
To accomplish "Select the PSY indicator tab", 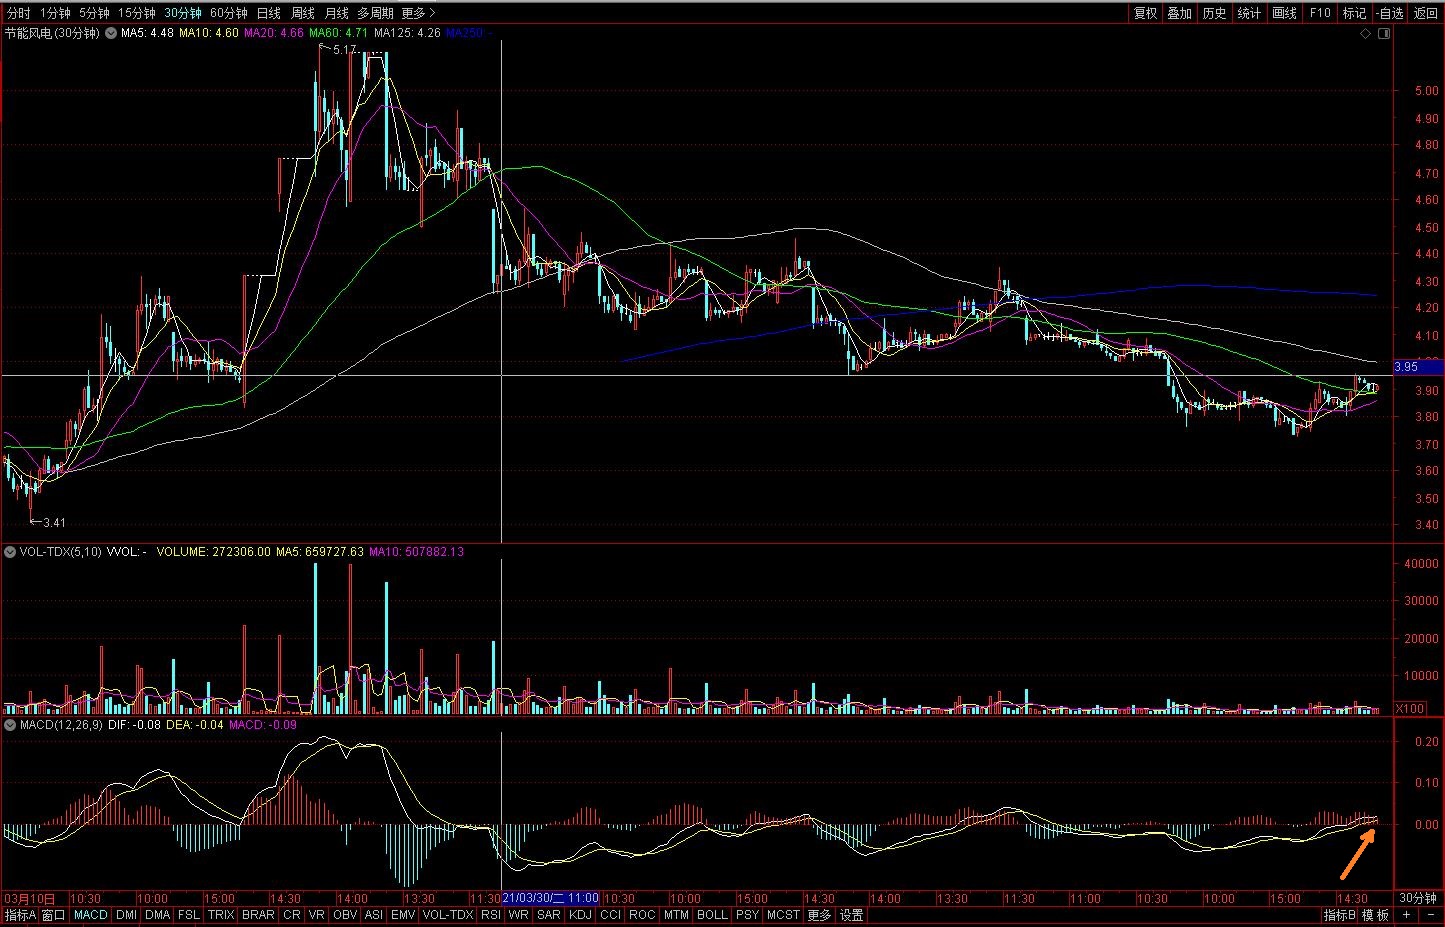I will pos(747,915).
